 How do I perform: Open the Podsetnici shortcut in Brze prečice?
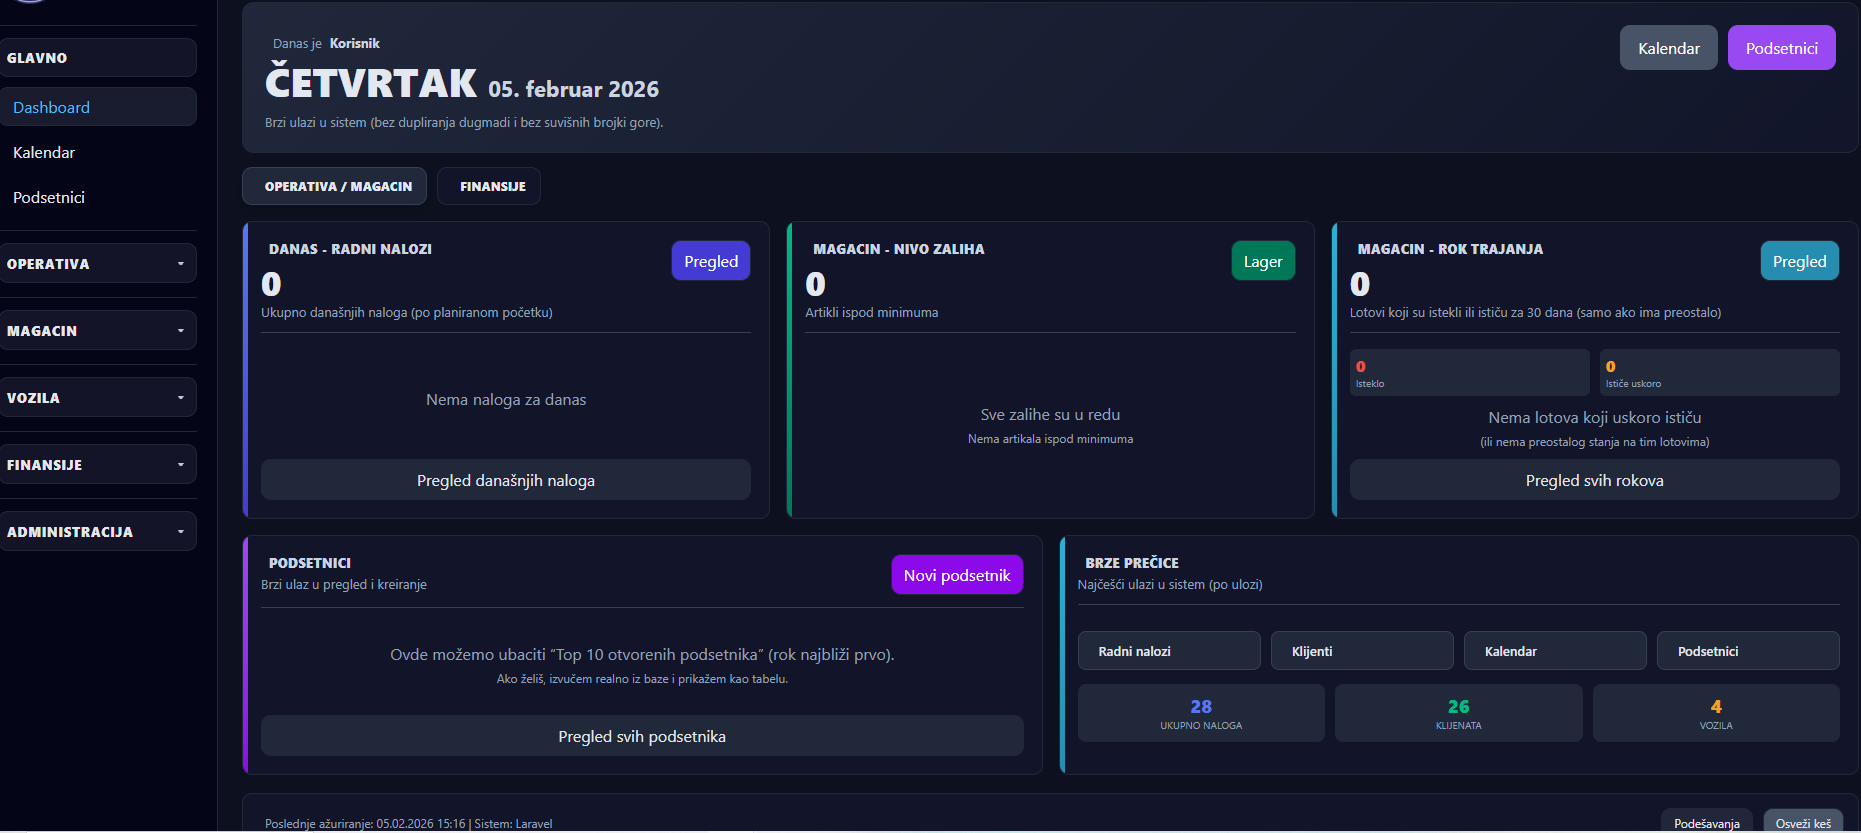pyautogui.click(x=1748, y=651)
